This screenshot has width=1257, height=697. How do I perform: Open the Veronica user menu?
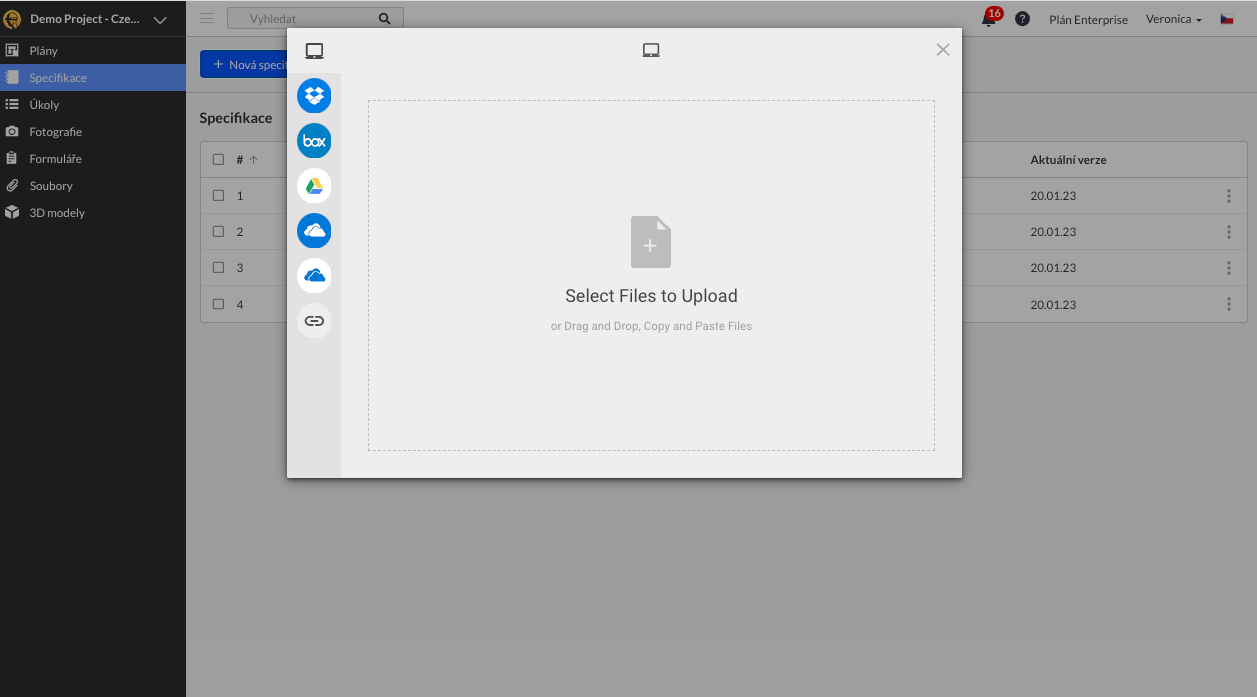(x=1173, y=19)
